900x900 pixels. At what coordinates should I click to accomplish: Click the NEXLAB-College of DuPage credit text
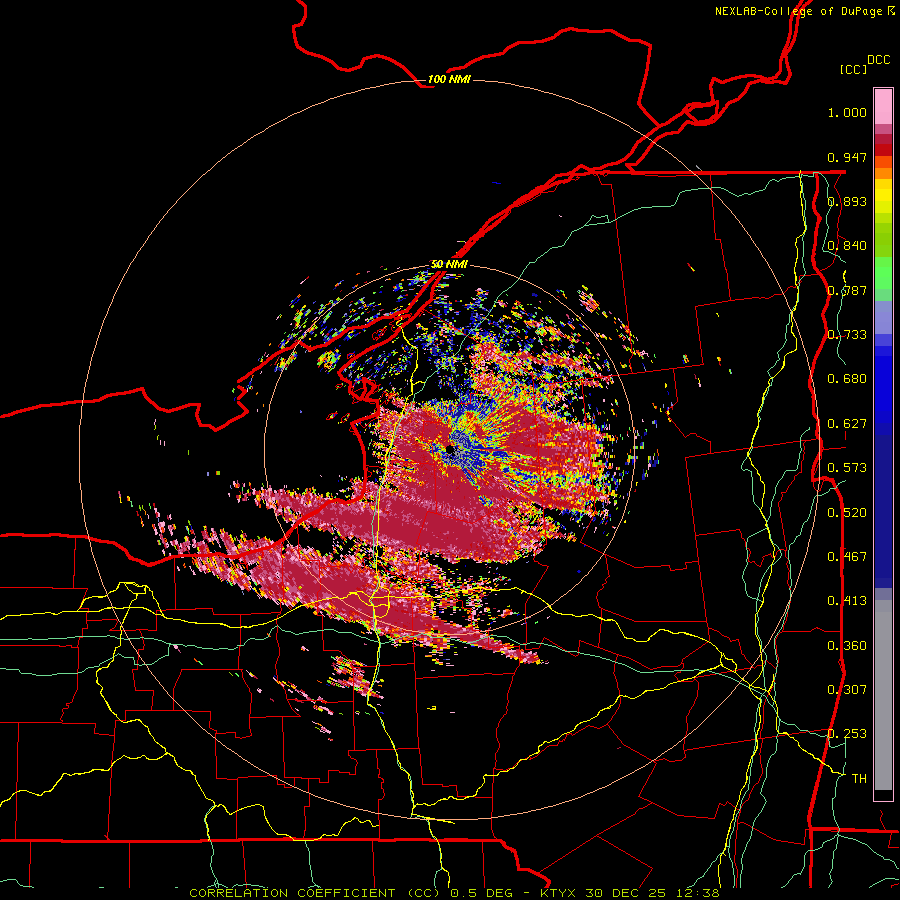pos(798,11)
